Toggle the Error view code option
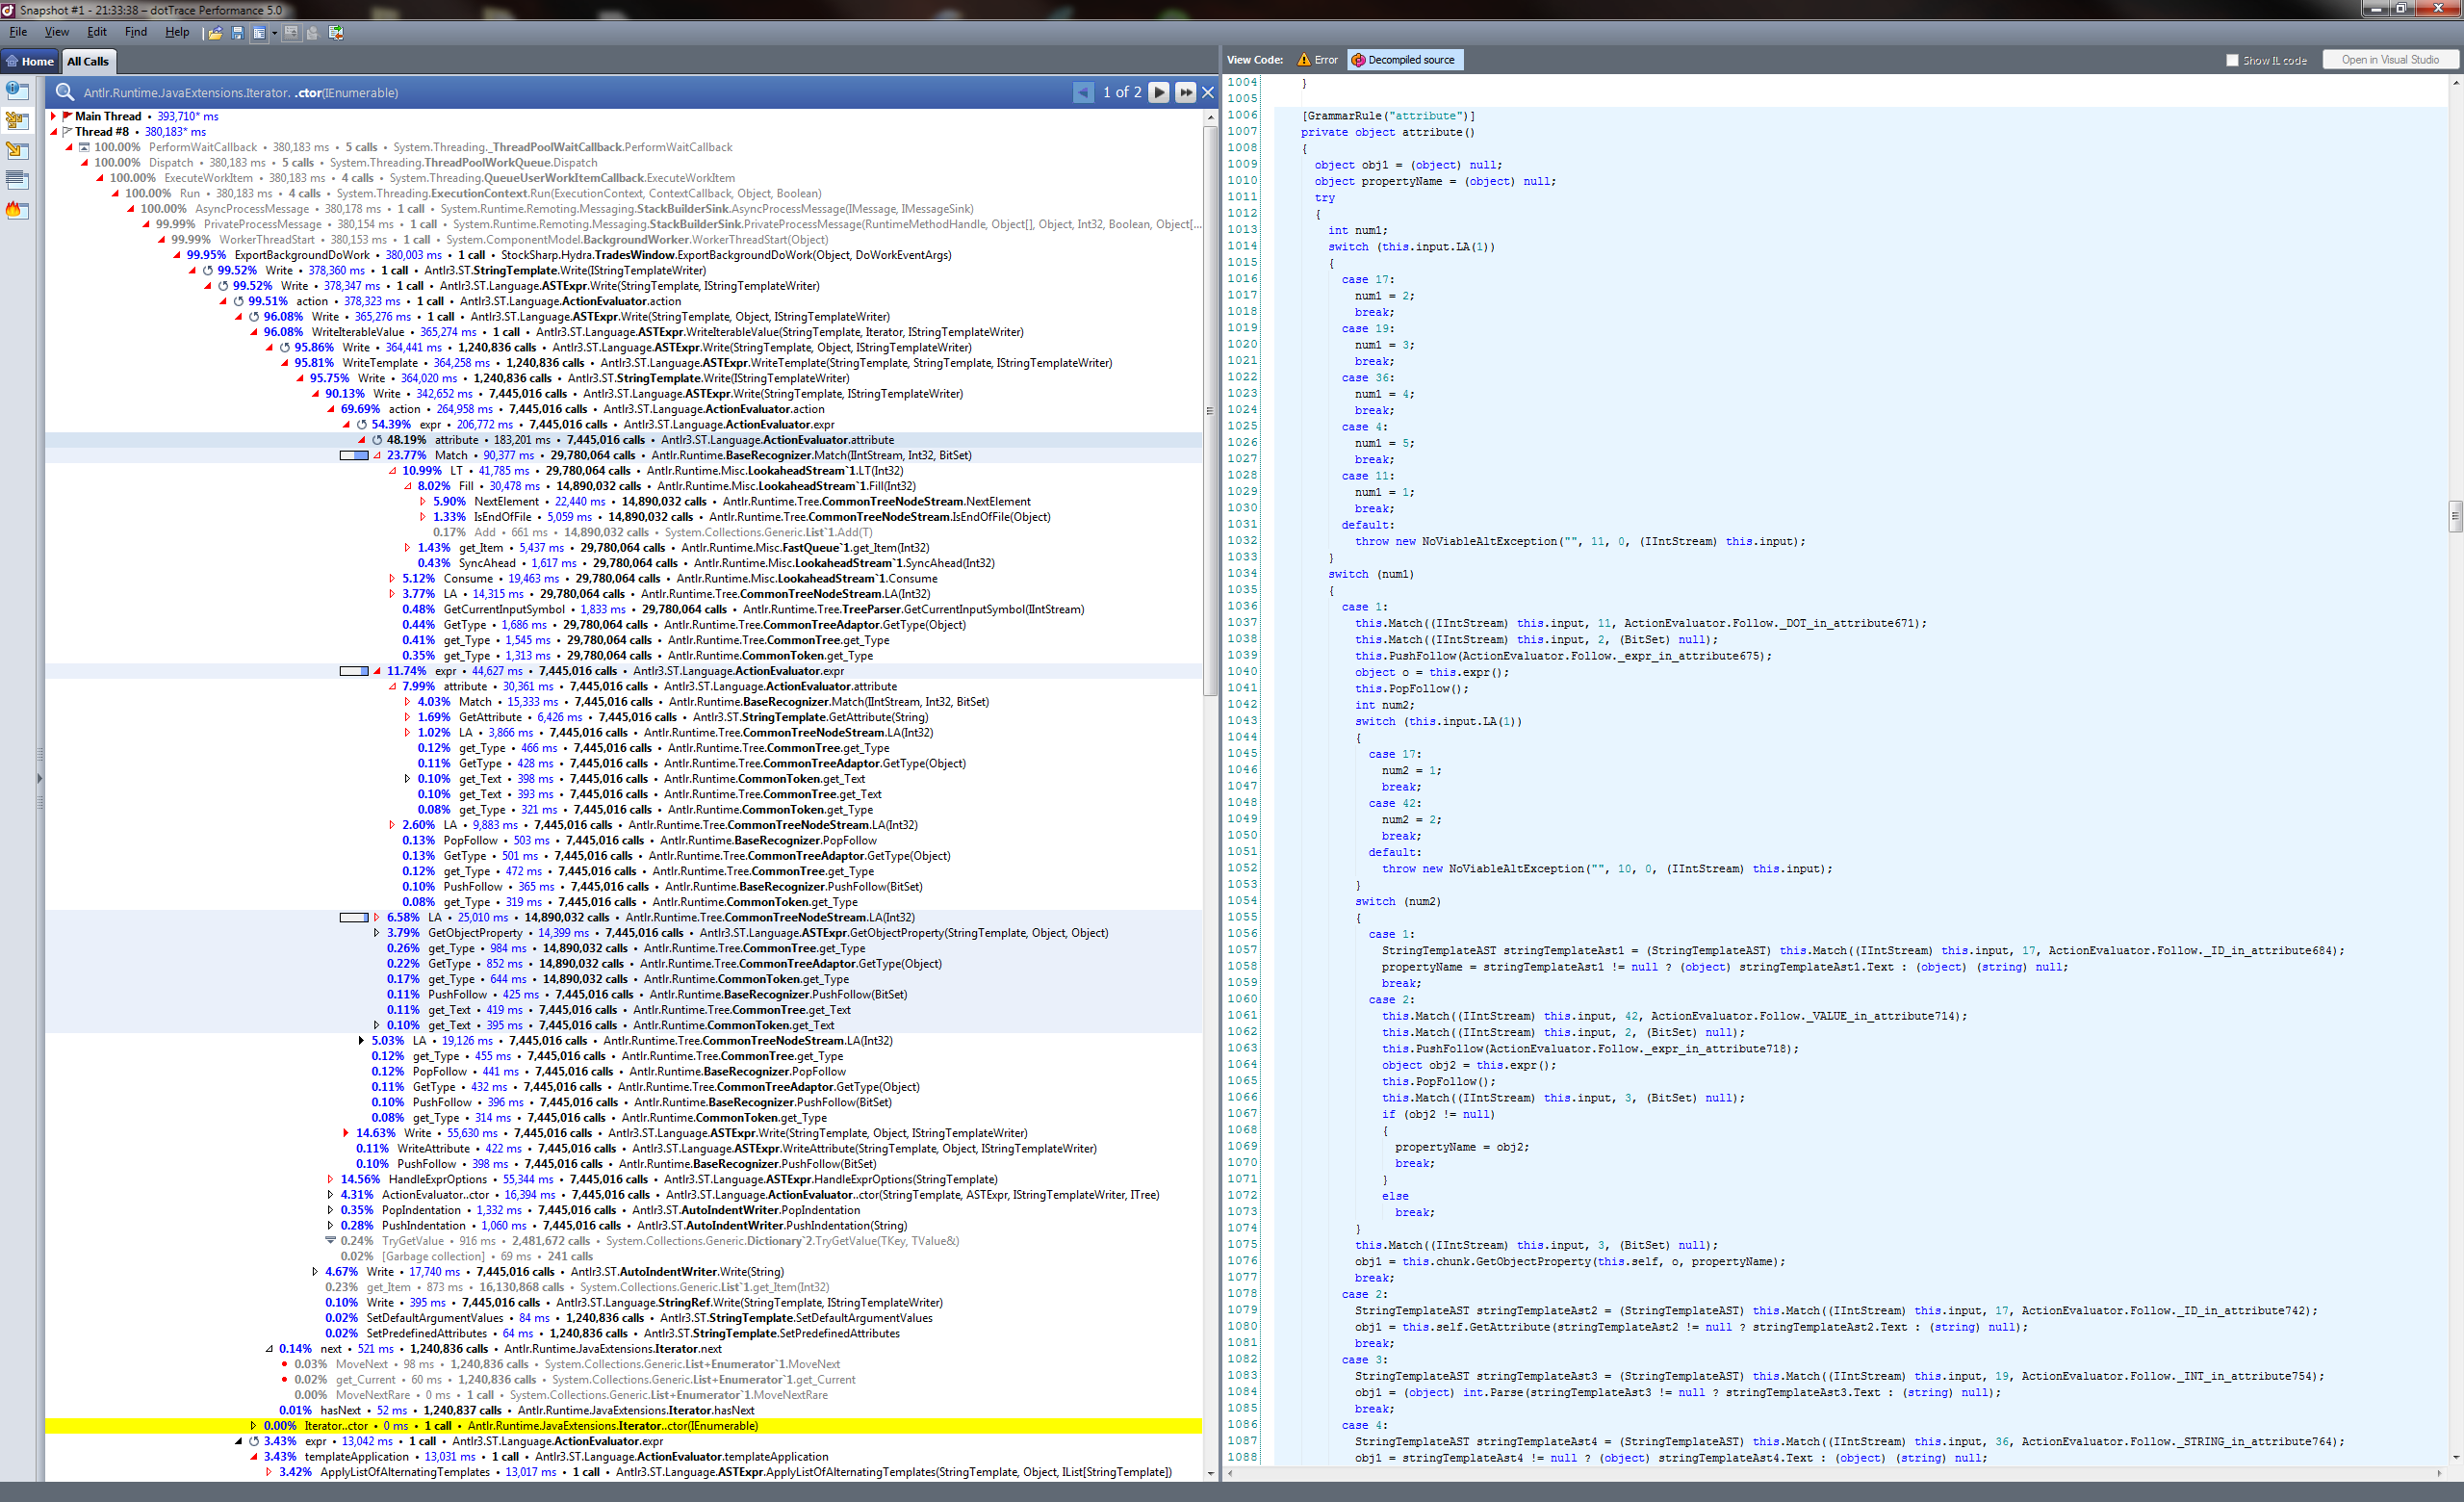 tap(1317, 60)
